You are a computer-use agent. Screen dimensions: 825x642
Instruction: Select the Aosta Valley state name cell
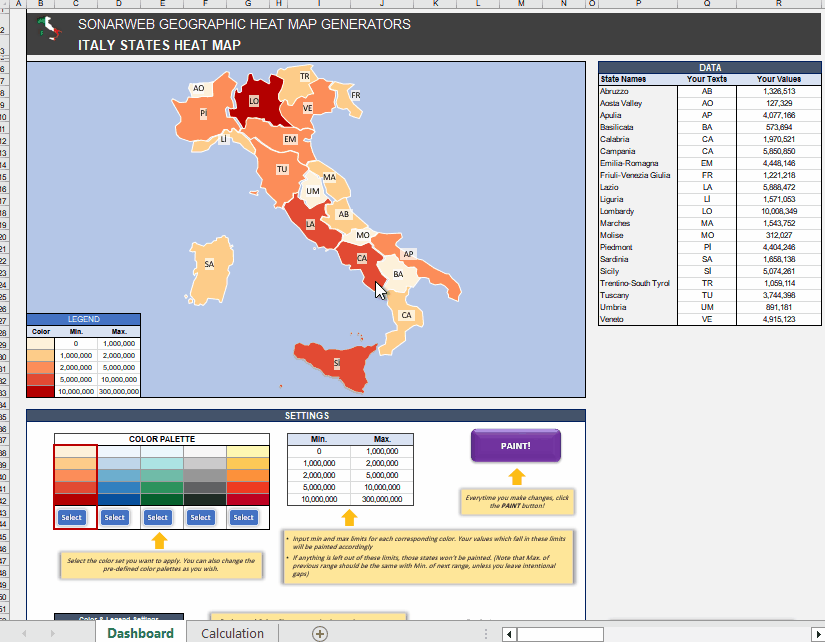(x=638, y=104)
